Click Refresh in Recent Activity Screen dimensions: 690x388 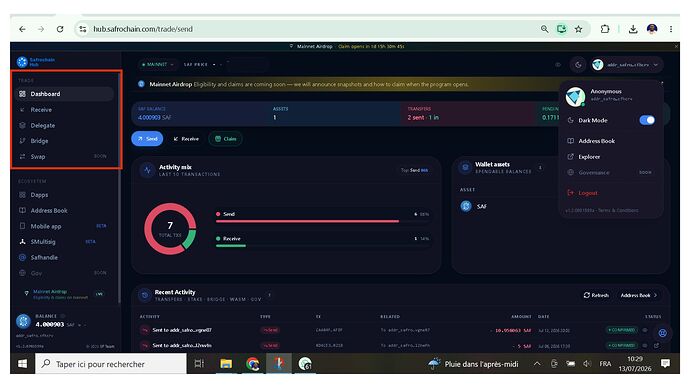click(x=596, y=295)
